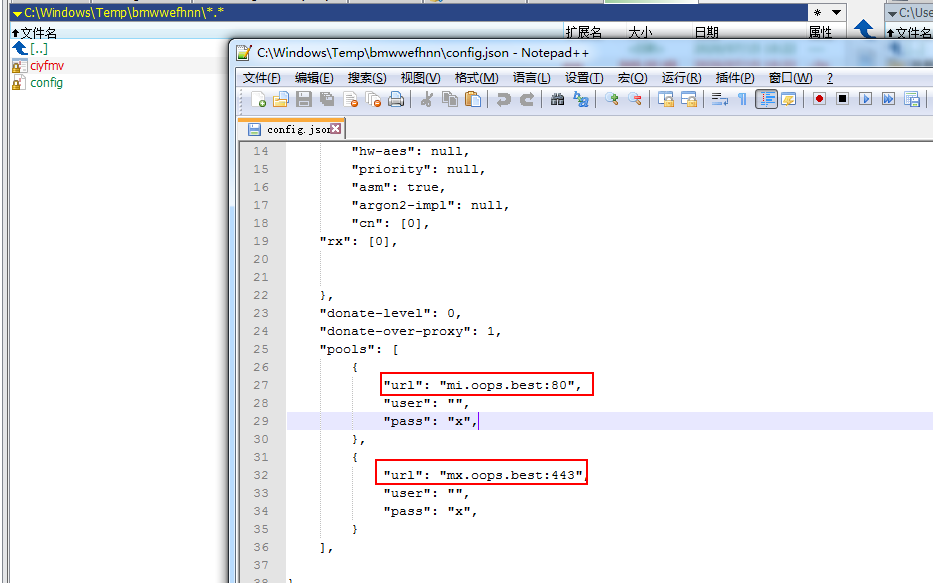Start recording a macro
Screen dimensions: 933x583
point(819,99)
